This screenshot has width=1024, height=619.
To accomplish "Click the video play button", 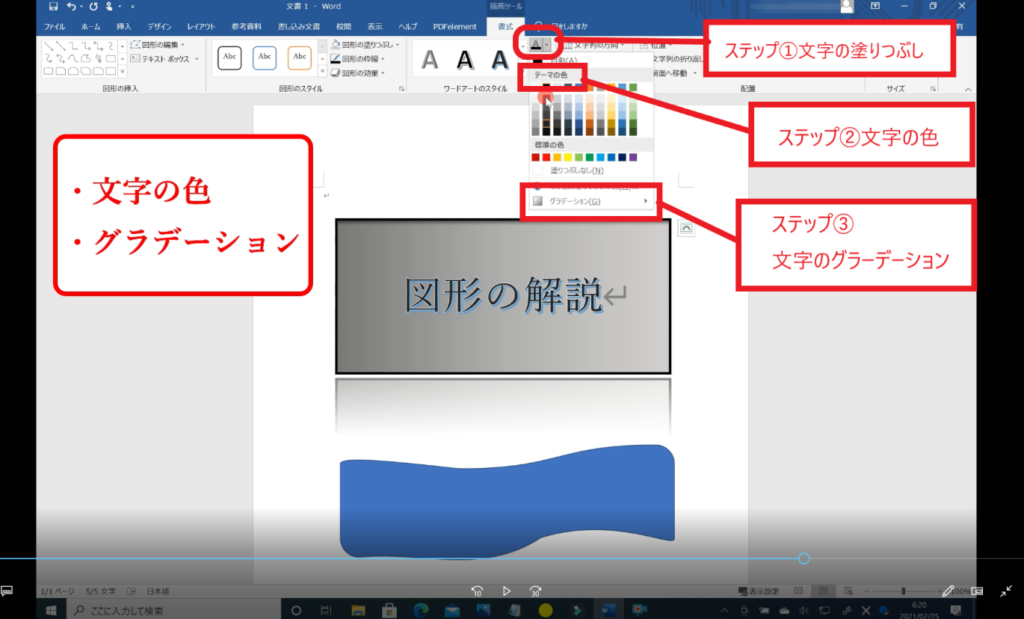I will point(507,591).
